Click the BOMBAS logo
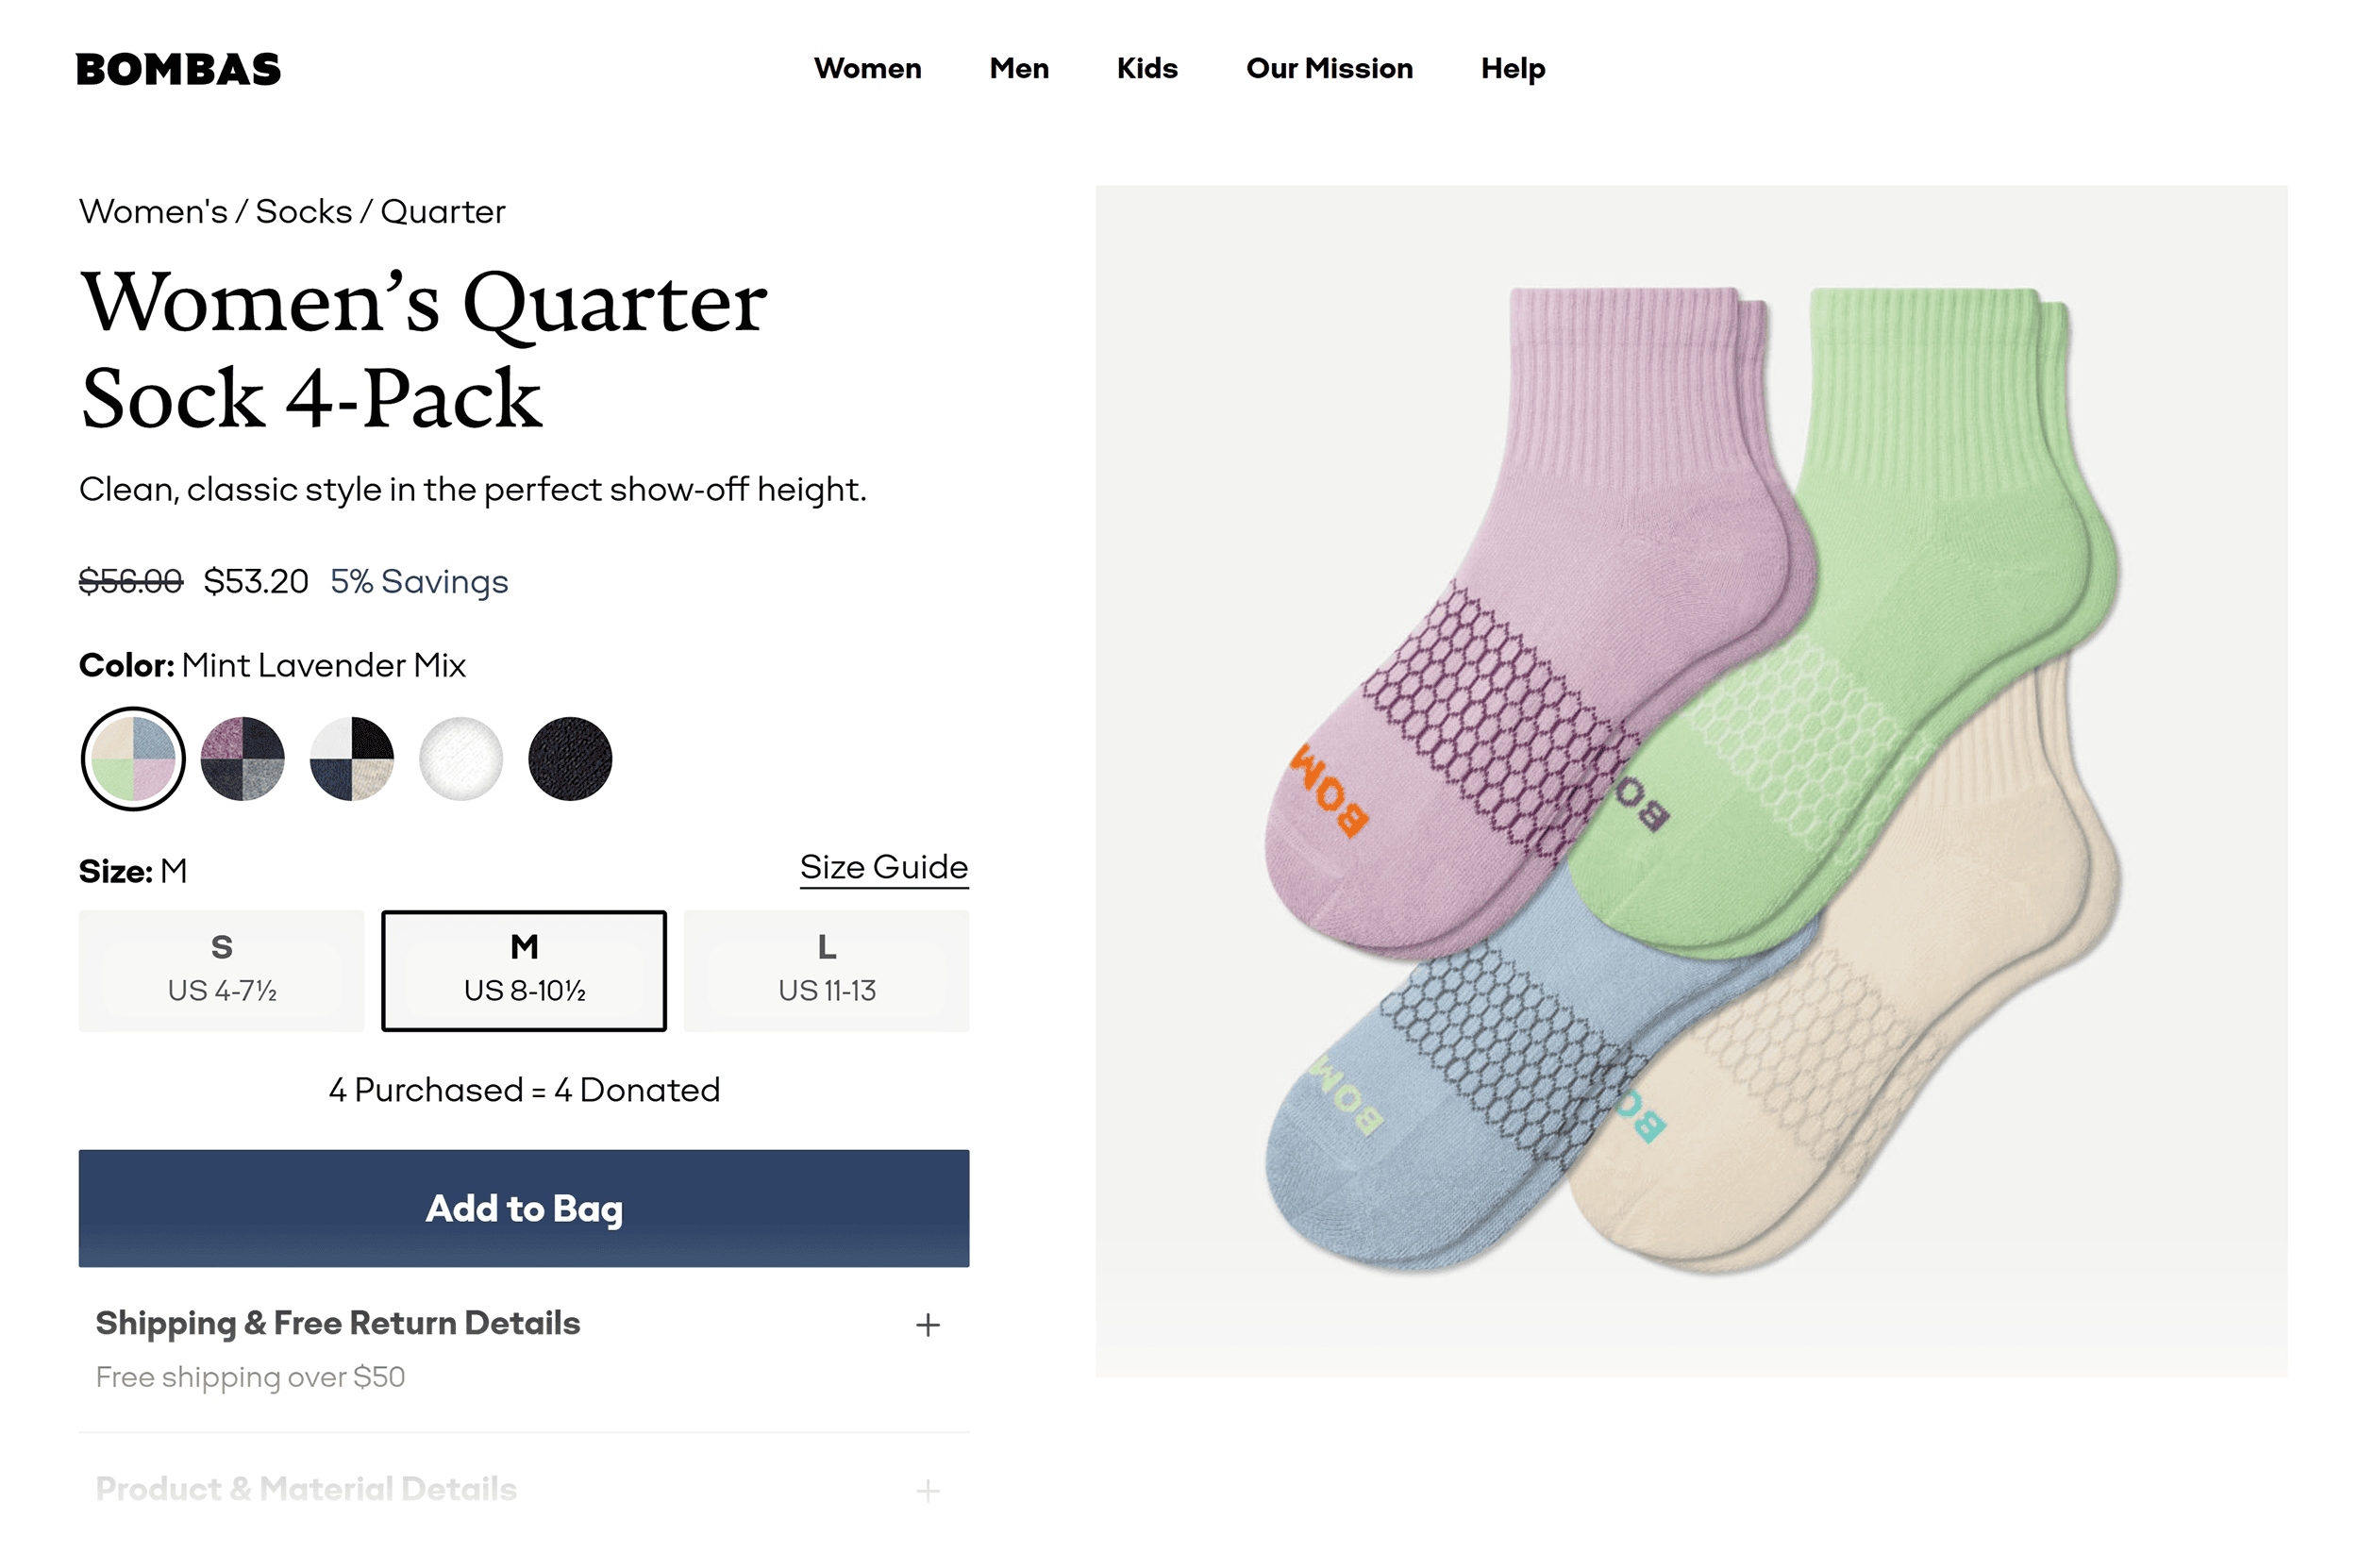 pos(180,68)
